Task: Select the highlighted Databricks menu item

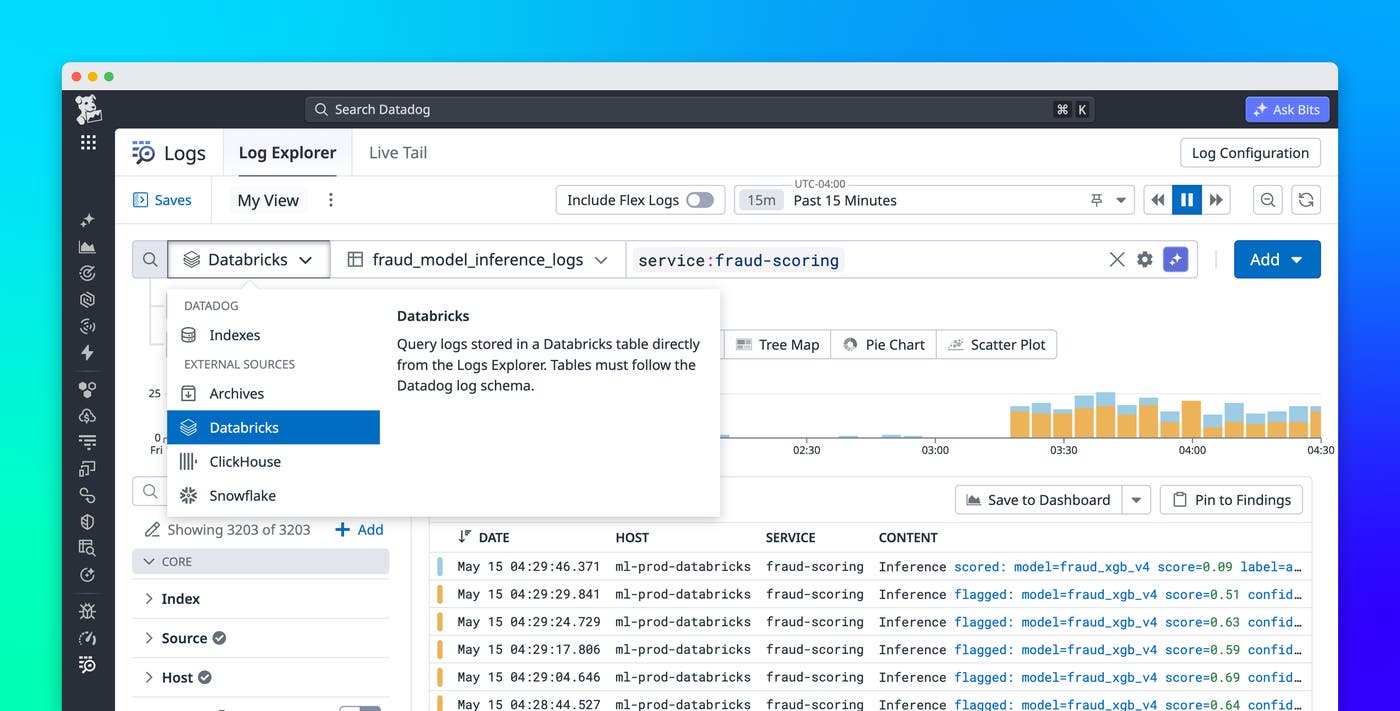Action: [273, 428]
